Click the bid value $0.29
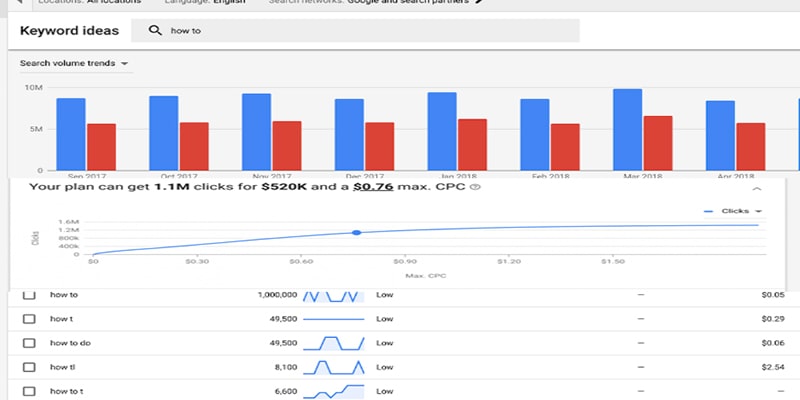The image size is (800, 400). tap(773, 319)
